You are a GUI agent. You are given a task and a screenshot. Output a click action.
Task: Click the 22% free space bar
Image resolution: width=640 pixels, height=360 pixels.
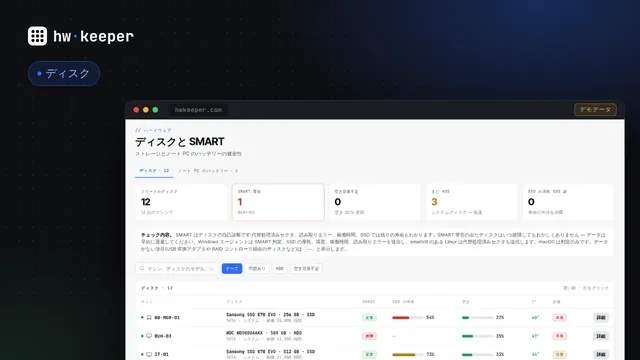(x=477, y=318)
